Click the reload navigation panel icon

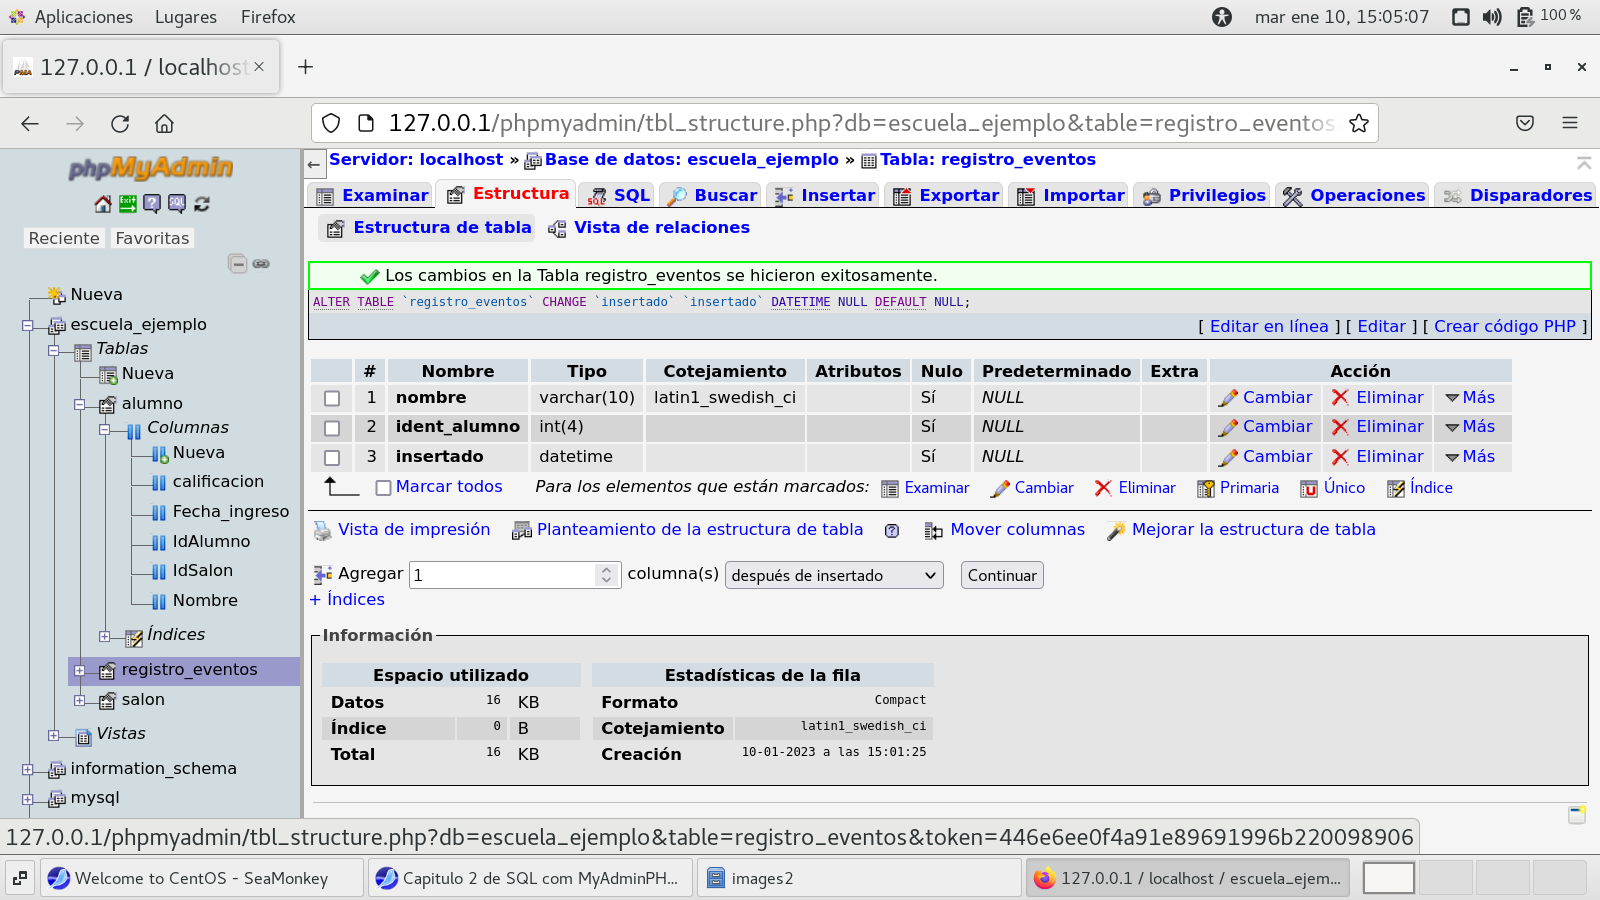[x=202, y=204]
